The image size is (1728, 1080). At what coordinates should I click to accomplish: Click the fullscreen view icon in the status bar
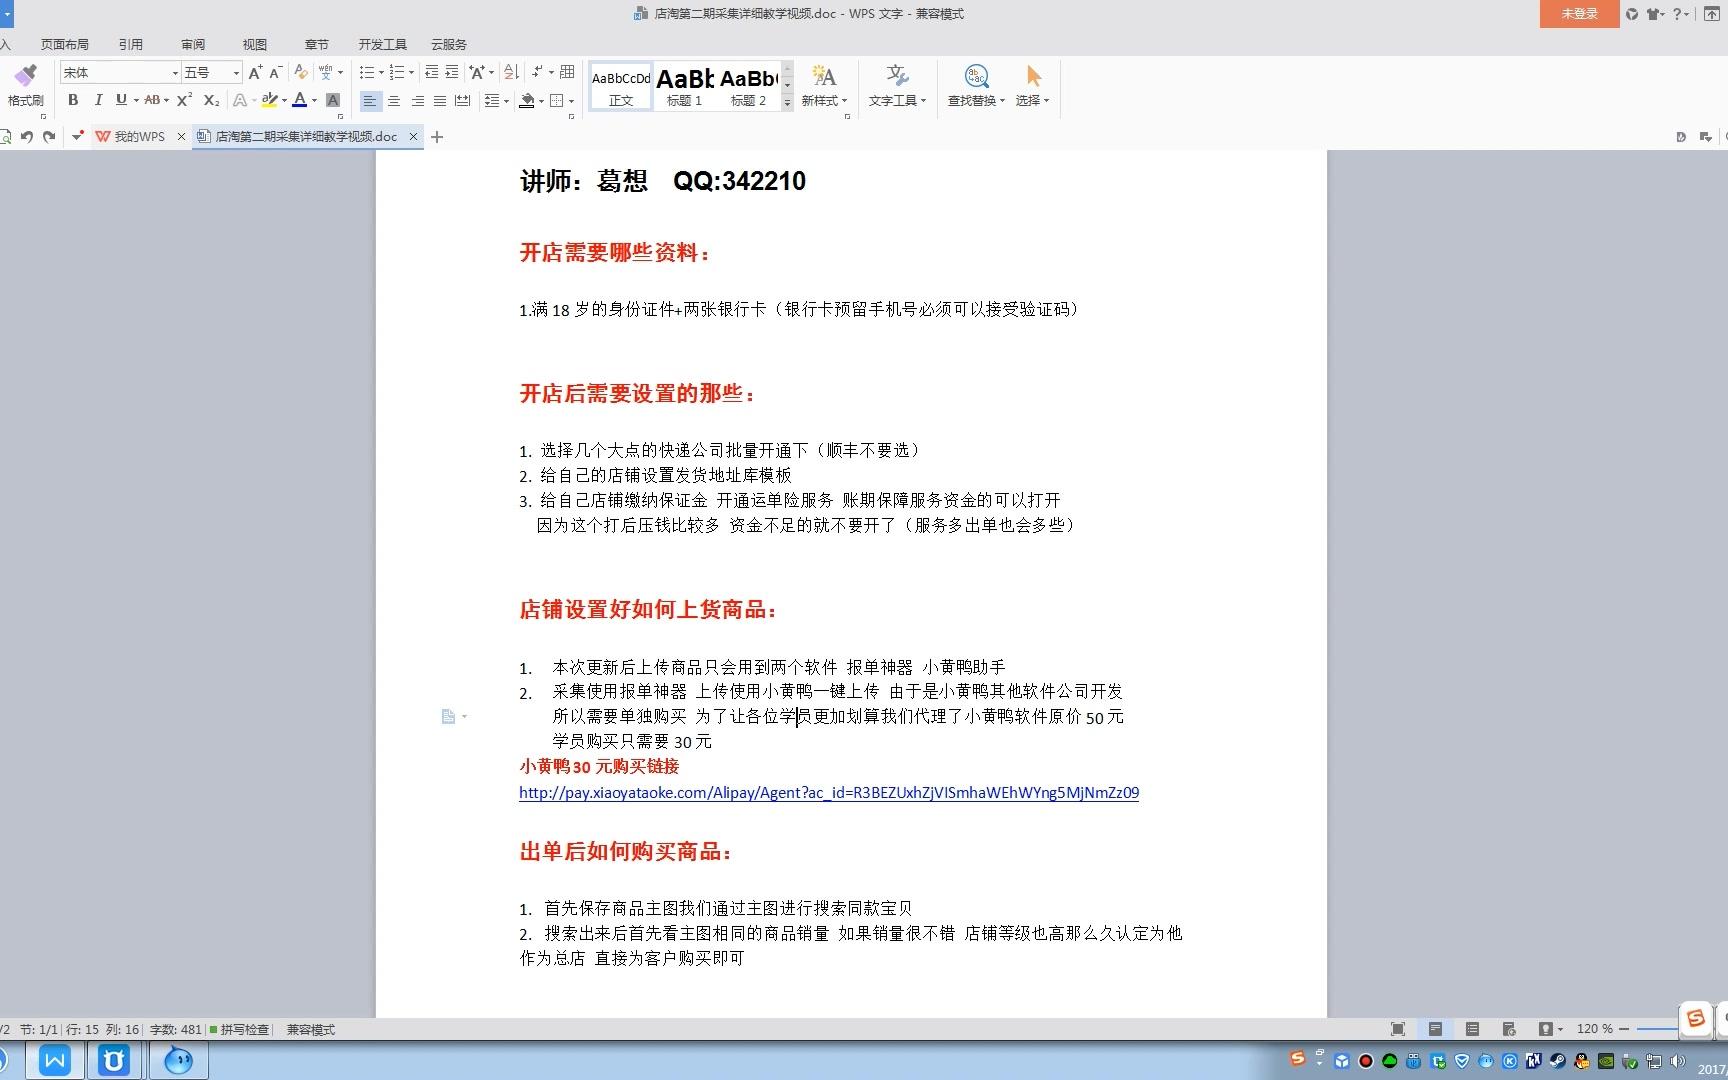tap(1398, 1029)
